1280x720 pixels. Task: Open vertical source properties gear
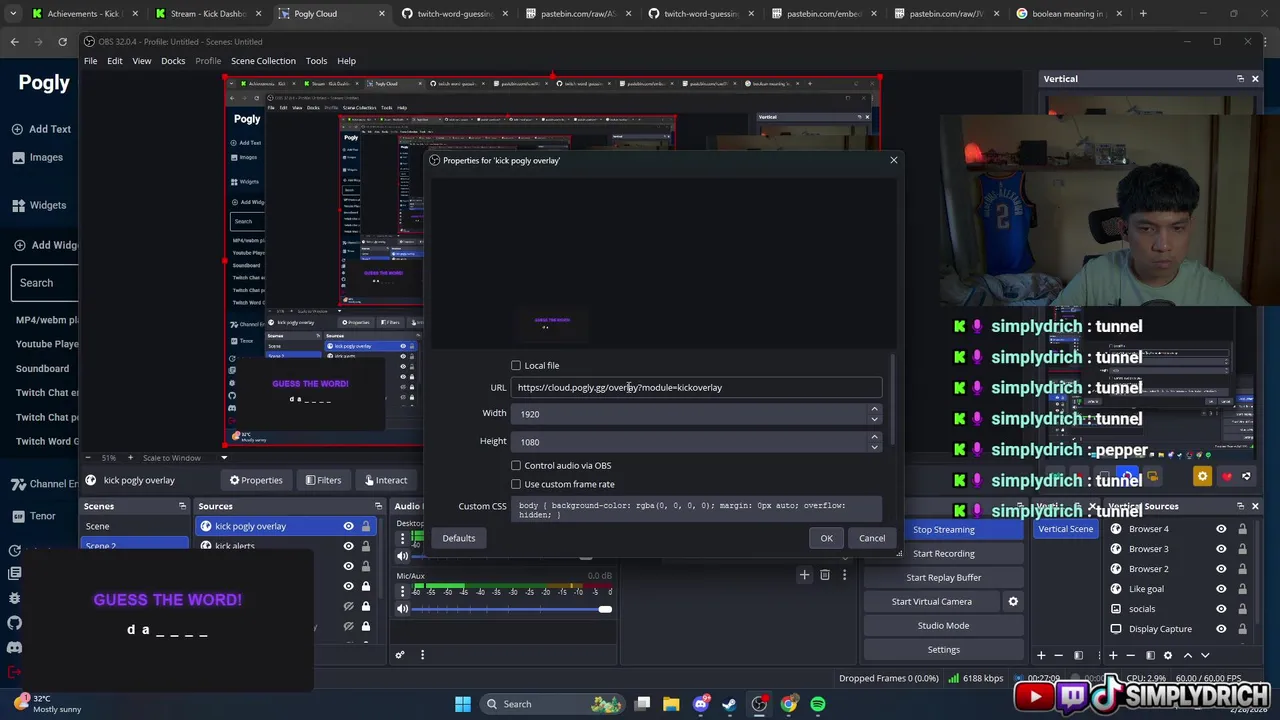[1168, 656]
